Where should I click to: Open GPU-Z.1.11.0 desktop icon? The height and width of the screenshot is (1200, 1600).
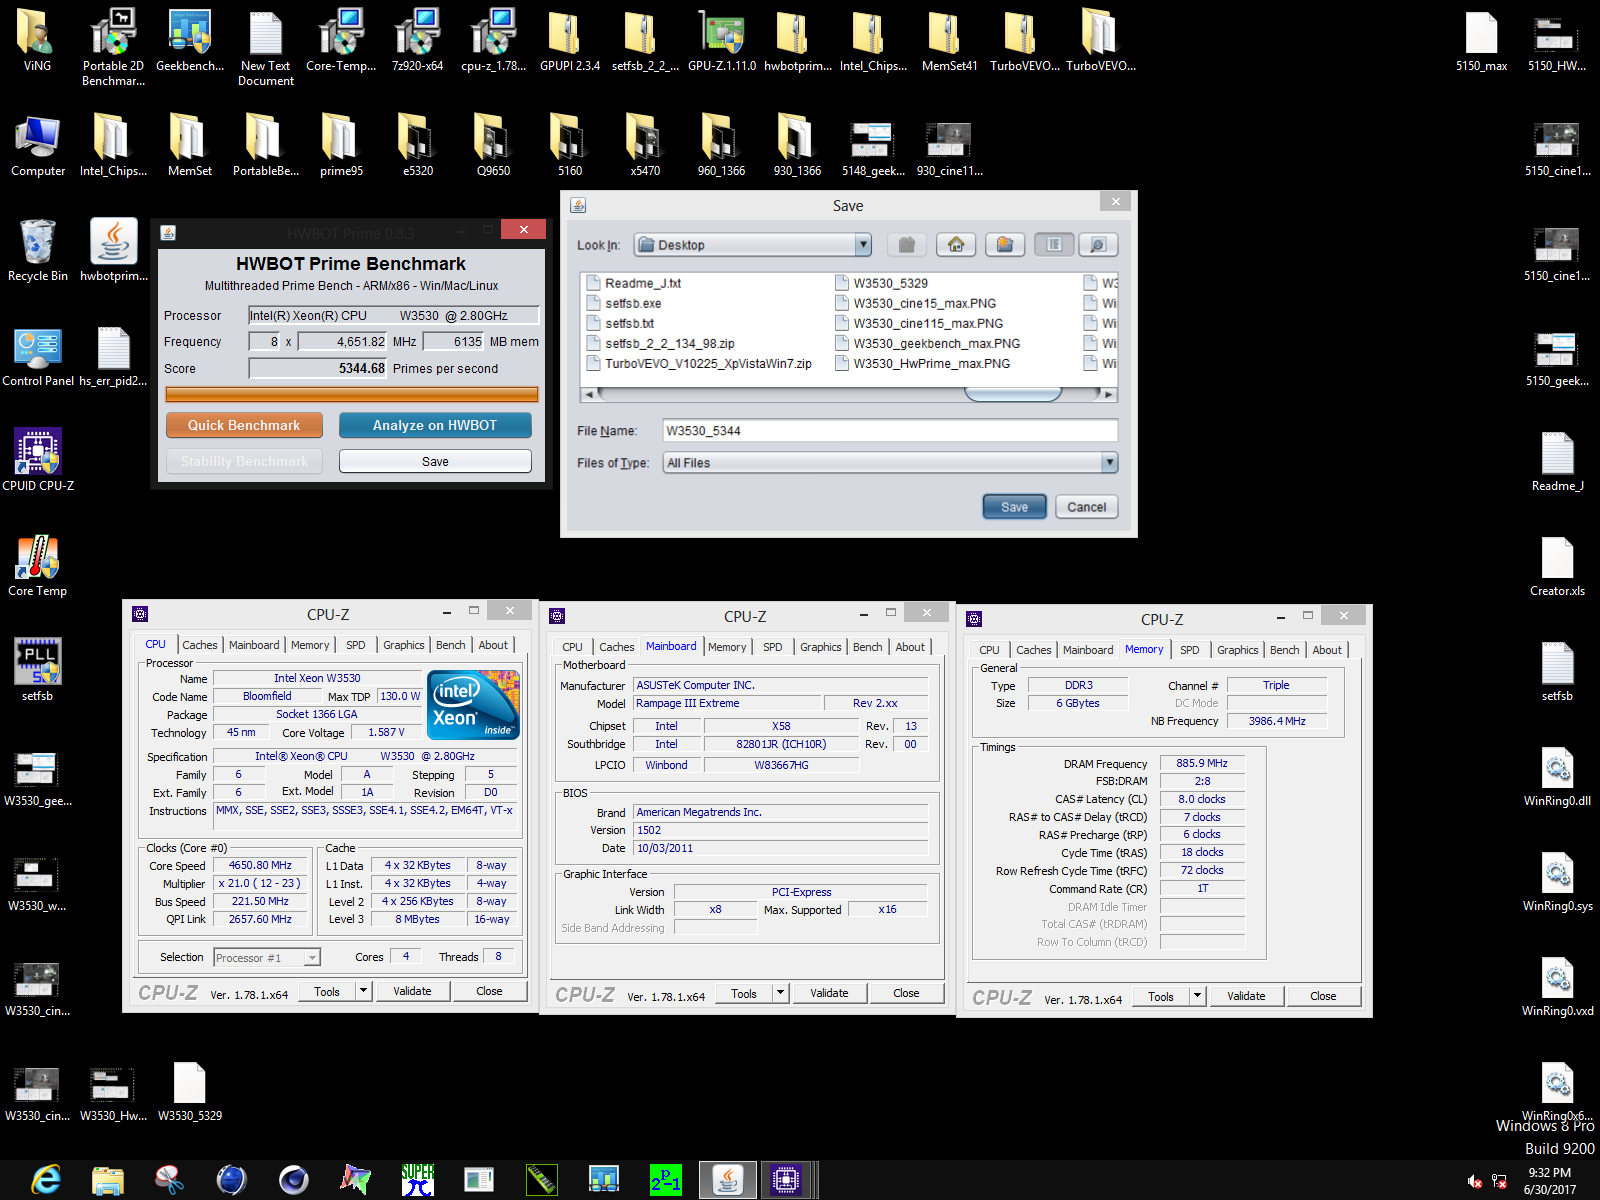722,40
